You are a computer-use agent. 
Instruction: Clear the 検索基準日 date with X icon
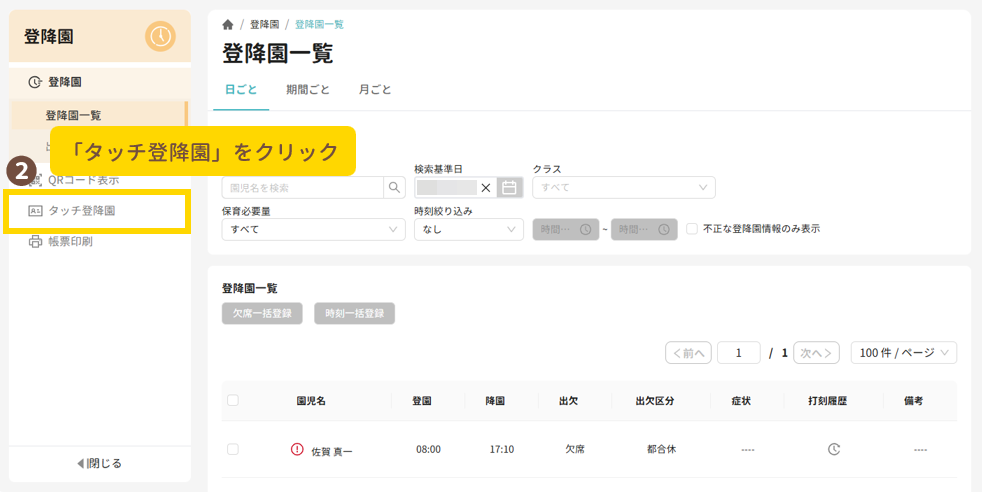486,187
